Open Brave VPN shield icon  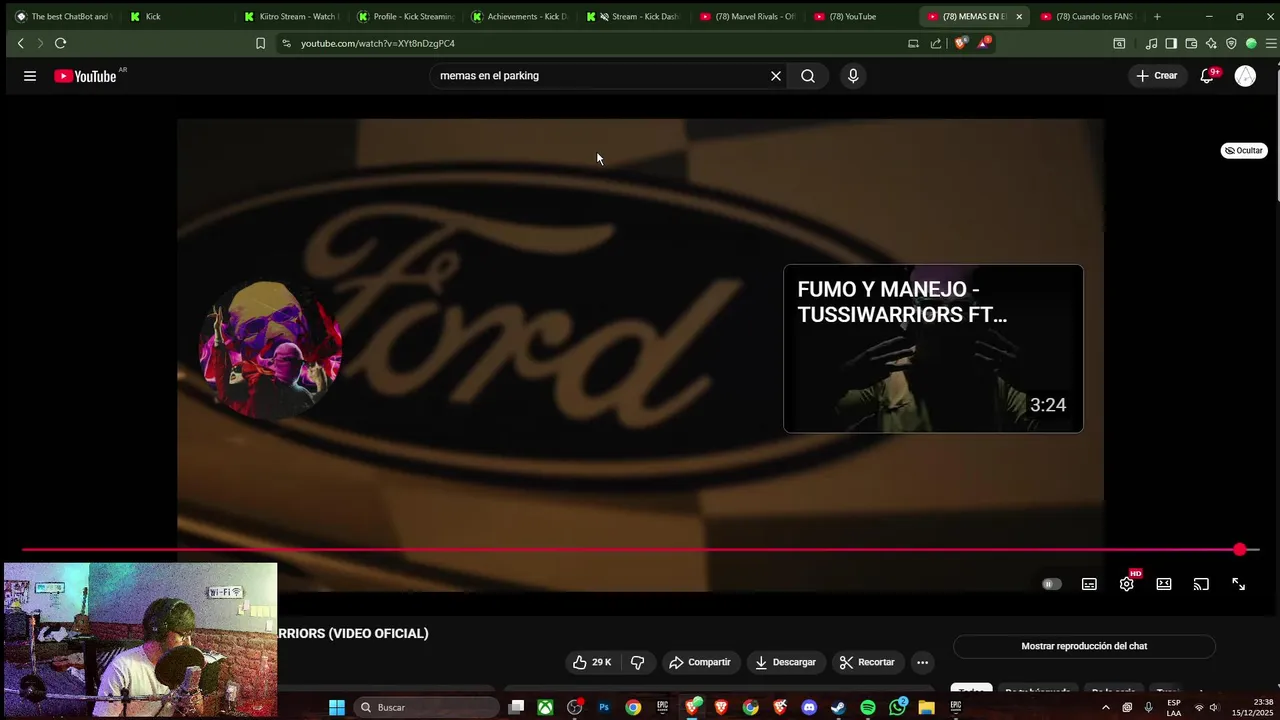(x=1231, y=43)
